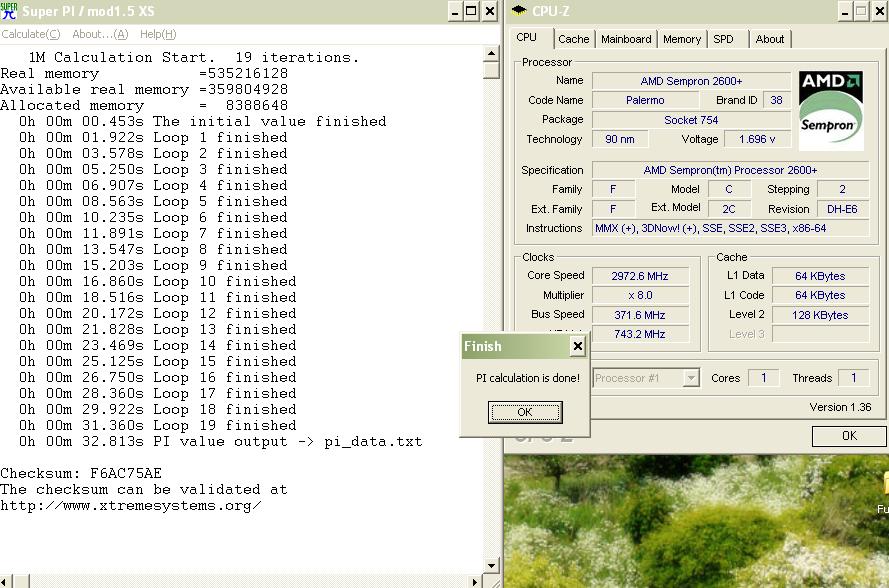Screen dimensions: 889x588
Task: Click the Revision DH-E6 value
Action: tap(842, 209)
